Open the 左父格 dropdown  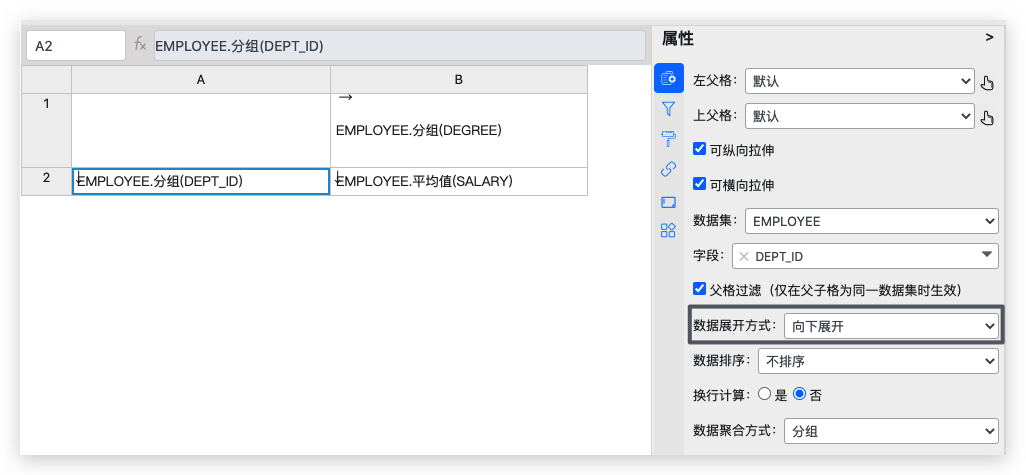[x=860, y=81]
